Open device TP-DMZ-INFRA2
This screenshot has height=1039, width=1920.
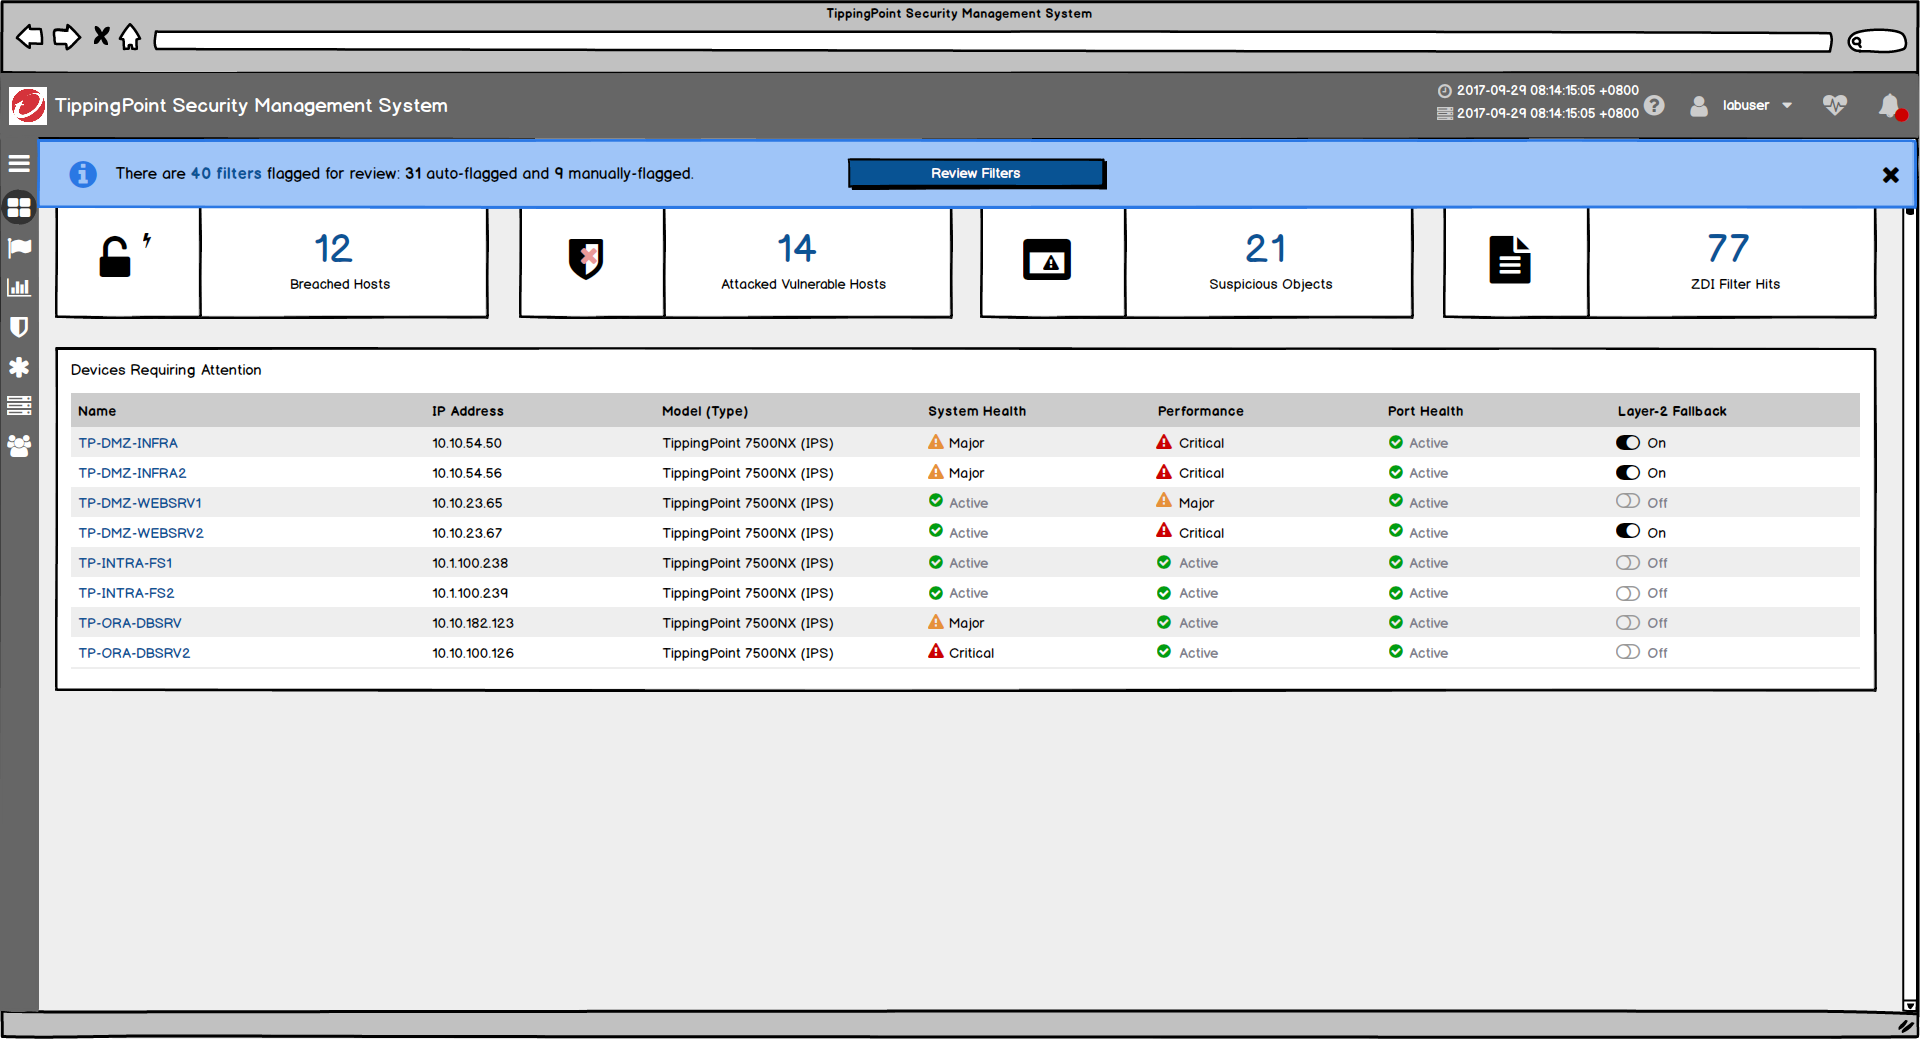point(132,473)
